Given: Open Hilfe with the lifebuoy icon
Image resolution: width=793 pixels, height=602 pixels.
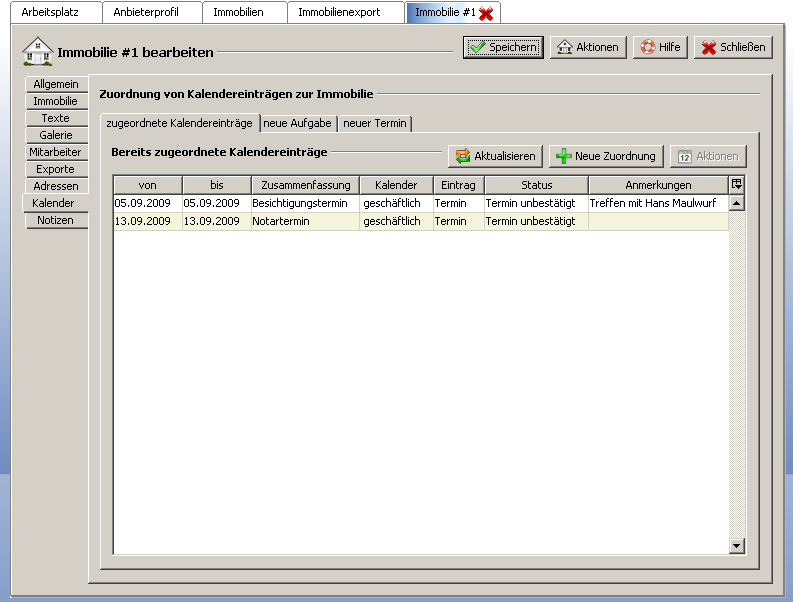Looking at the screenshot, I should click(x=660, y=47).
